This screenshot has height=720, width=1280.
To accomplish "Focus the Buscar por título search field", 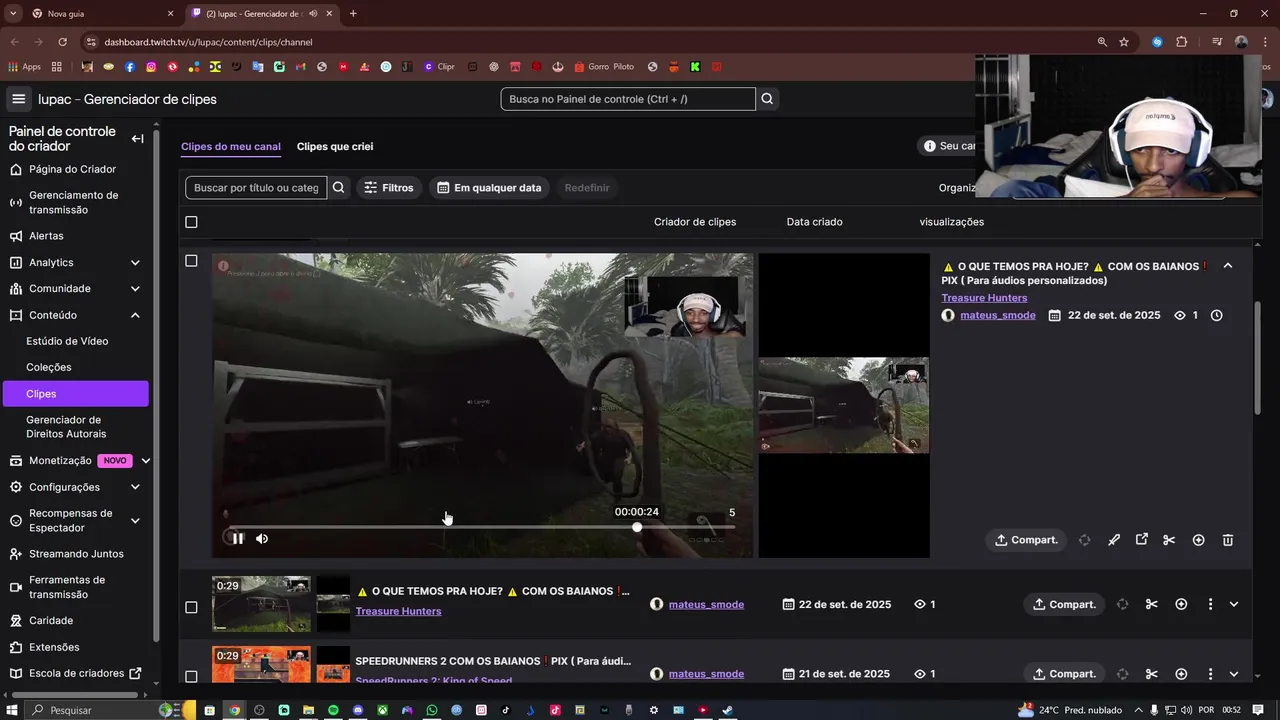I will pyautogui.click(x=256, y=187).
